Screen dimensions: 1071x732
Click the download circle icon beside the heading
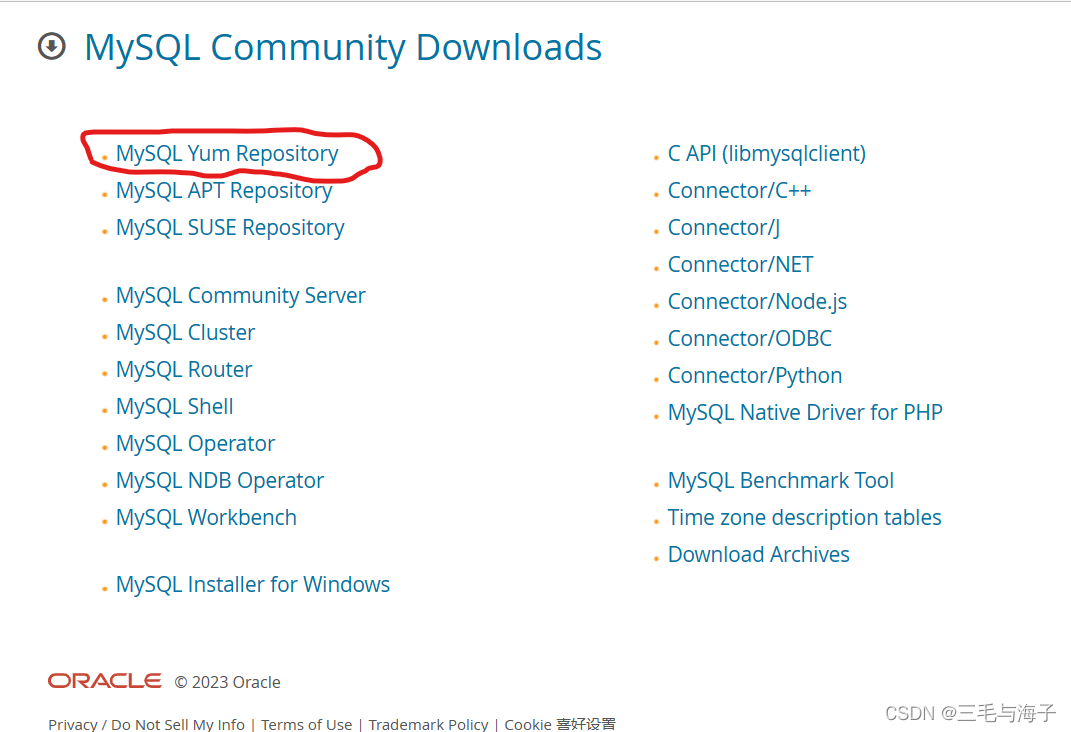(51, 46)
